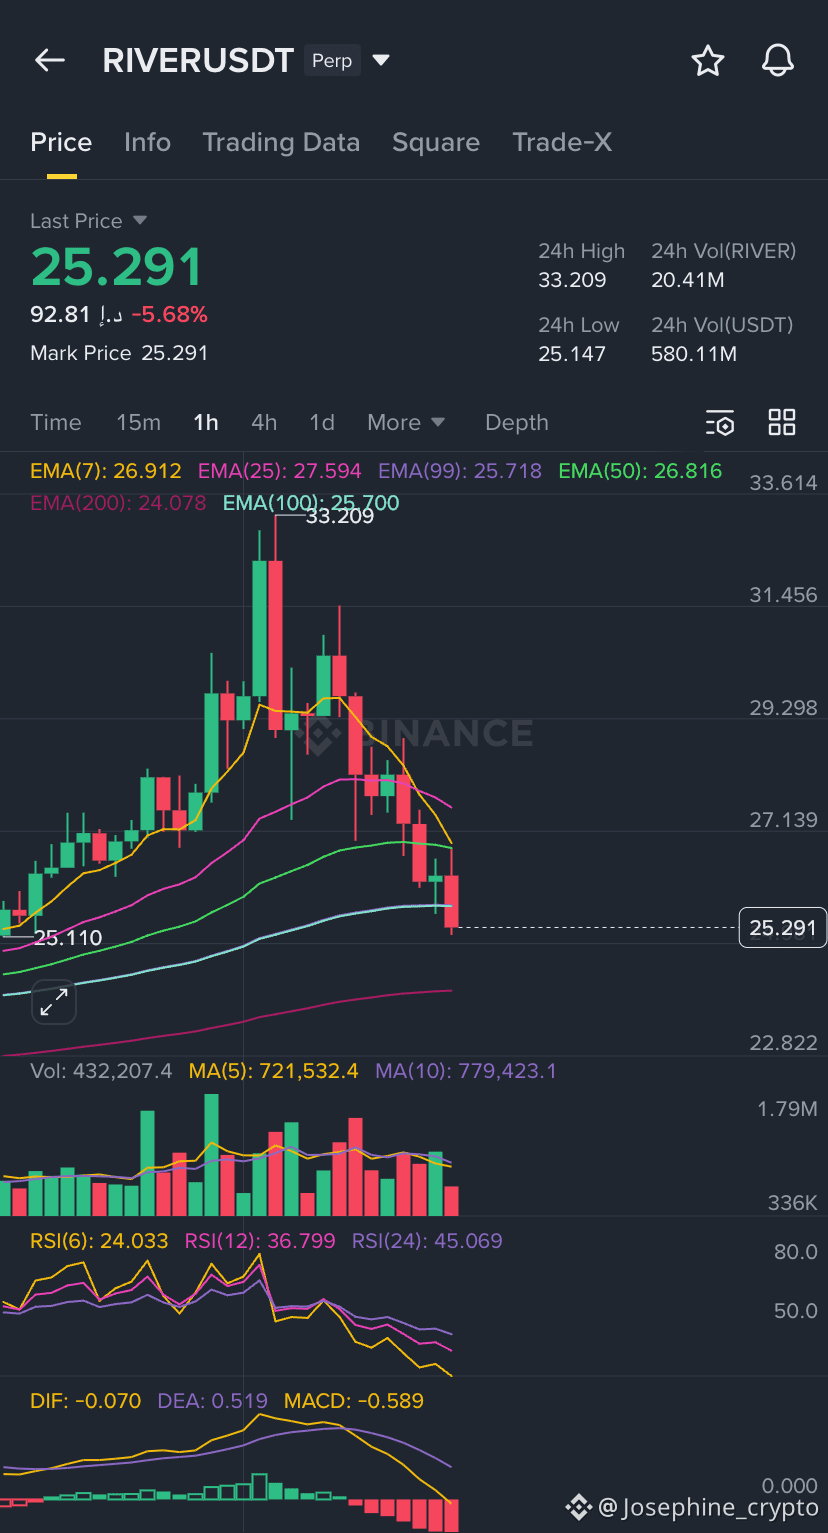Add RIVERUSDT to favorites with star icon
Screen dimensions: 828x1533
(x=708, y=61)
